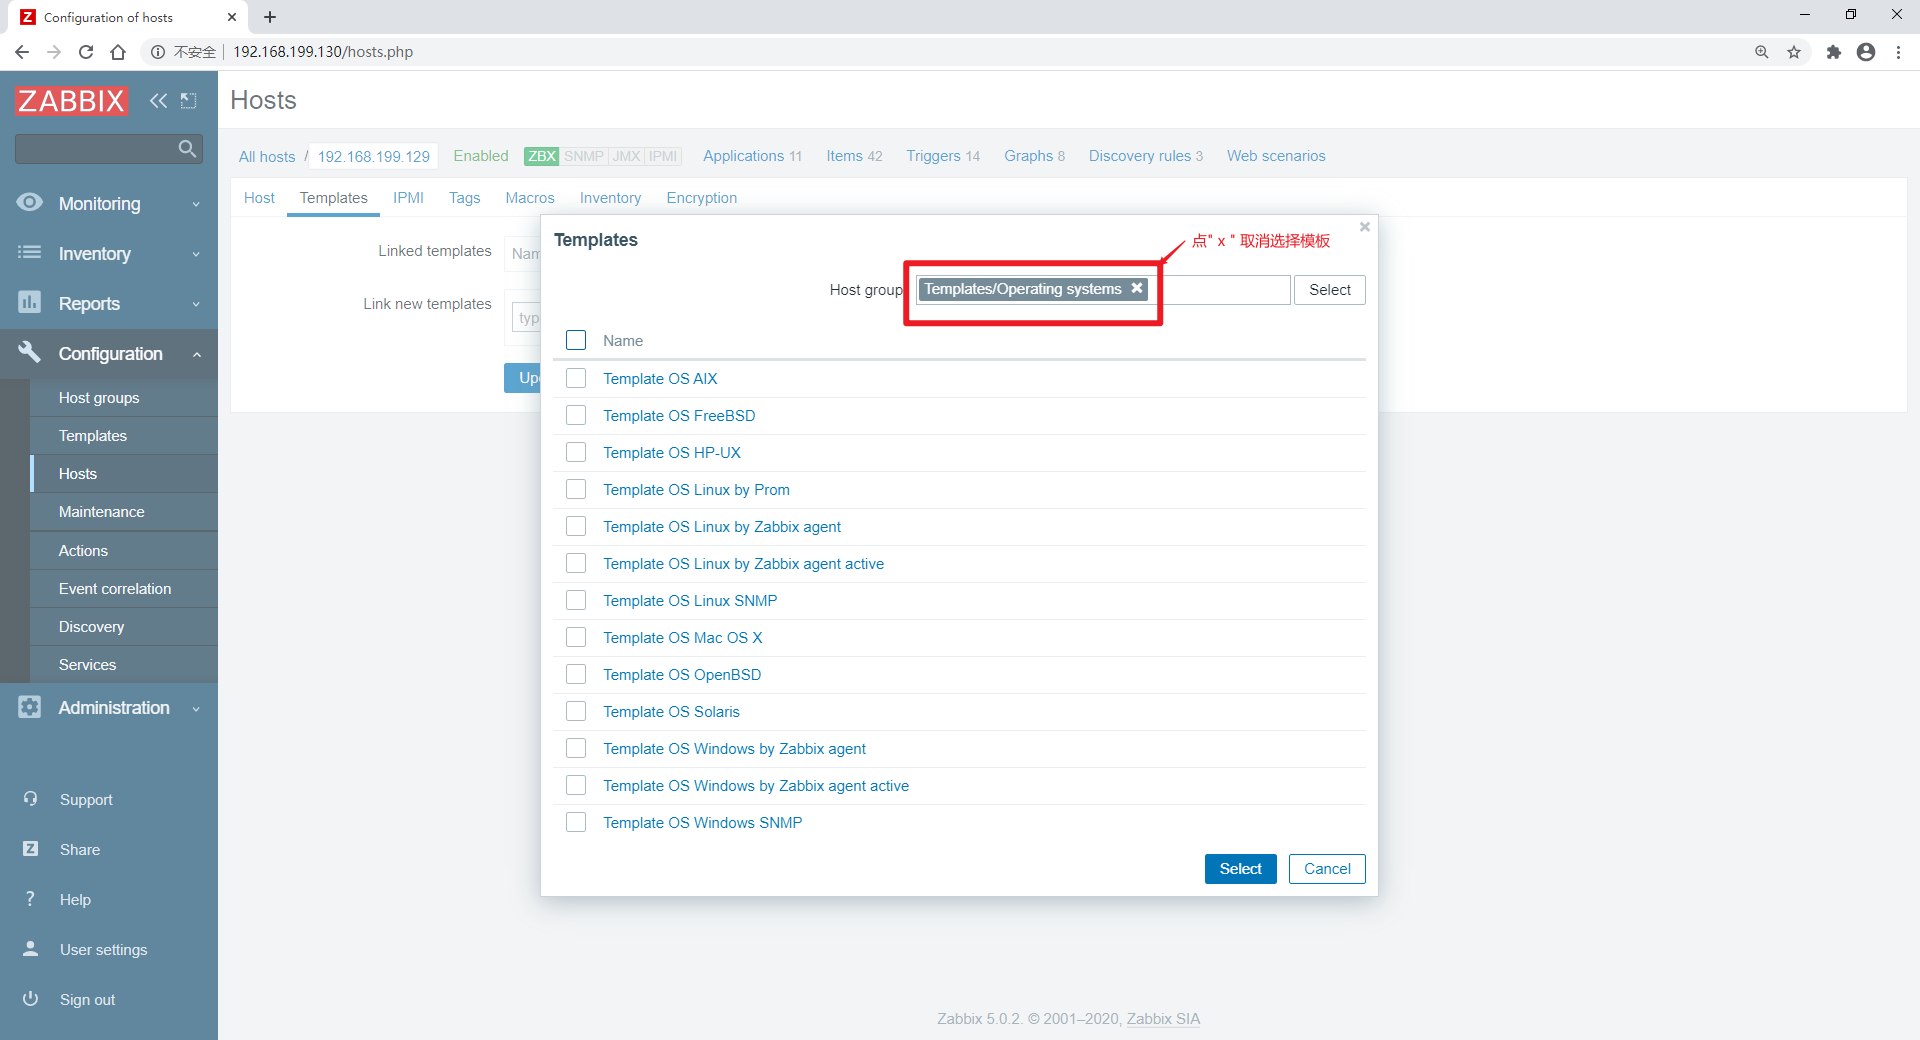Reload the page in browser
Image resolution: width=1920 pixels, height=1040 pixels.
click(x=86, y=52)
